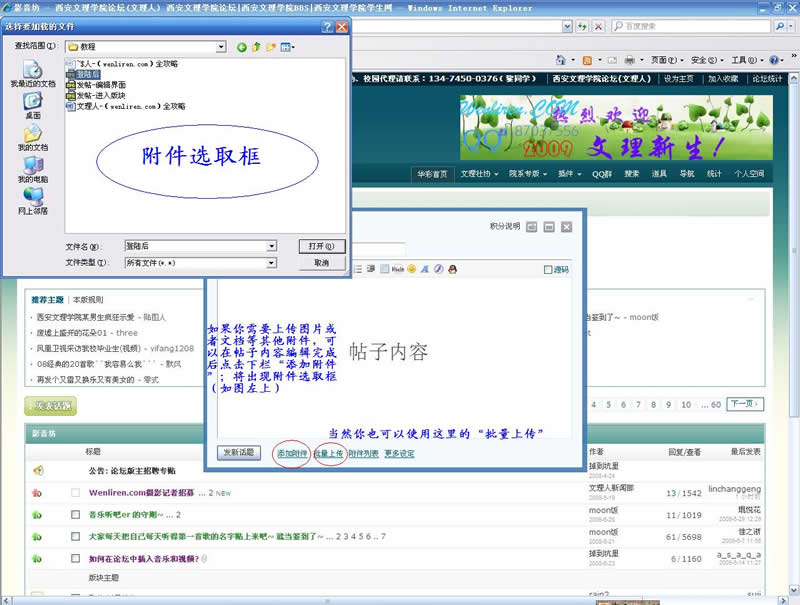Open view menu icon in file dialog
Image resolution: width=800 pixels, height=605 pixels.
point(287,47)
